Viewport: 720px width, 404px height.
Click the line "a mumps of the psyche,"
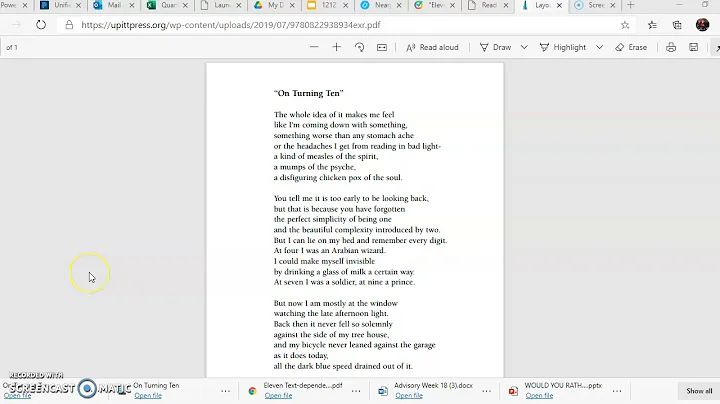315,167
